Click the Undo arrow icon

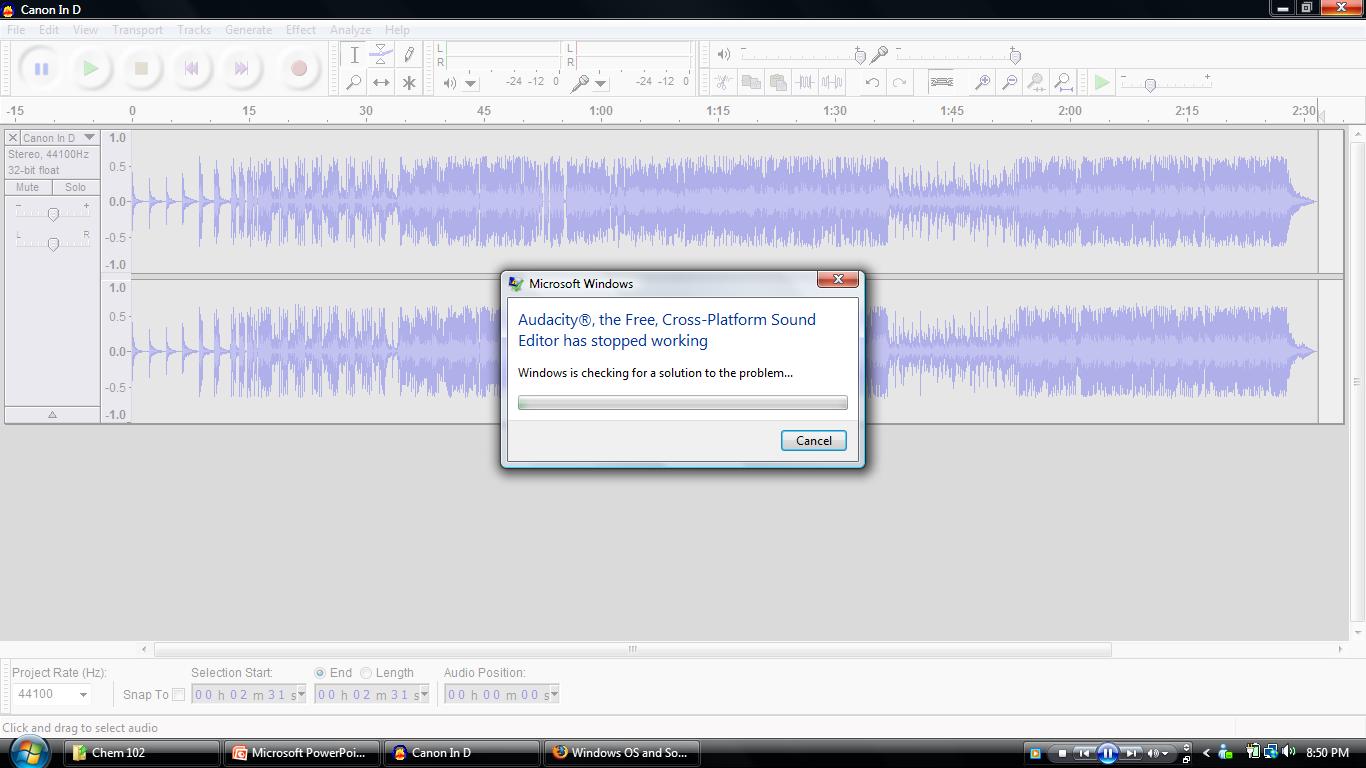[872, 82]
